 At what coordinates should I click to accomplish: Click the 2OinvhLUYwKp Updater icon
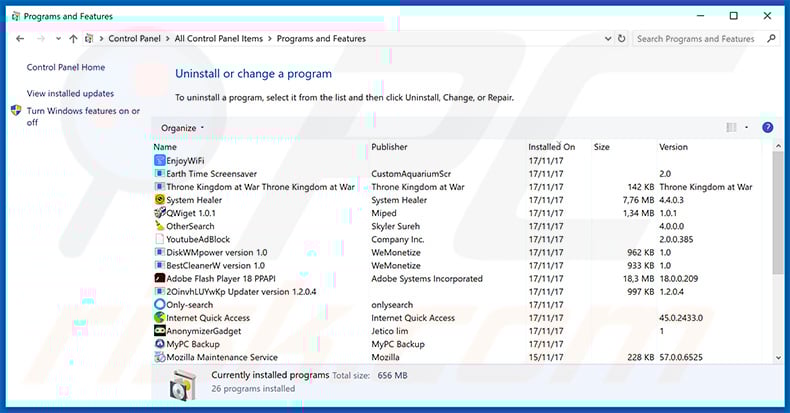pos(160,292)
